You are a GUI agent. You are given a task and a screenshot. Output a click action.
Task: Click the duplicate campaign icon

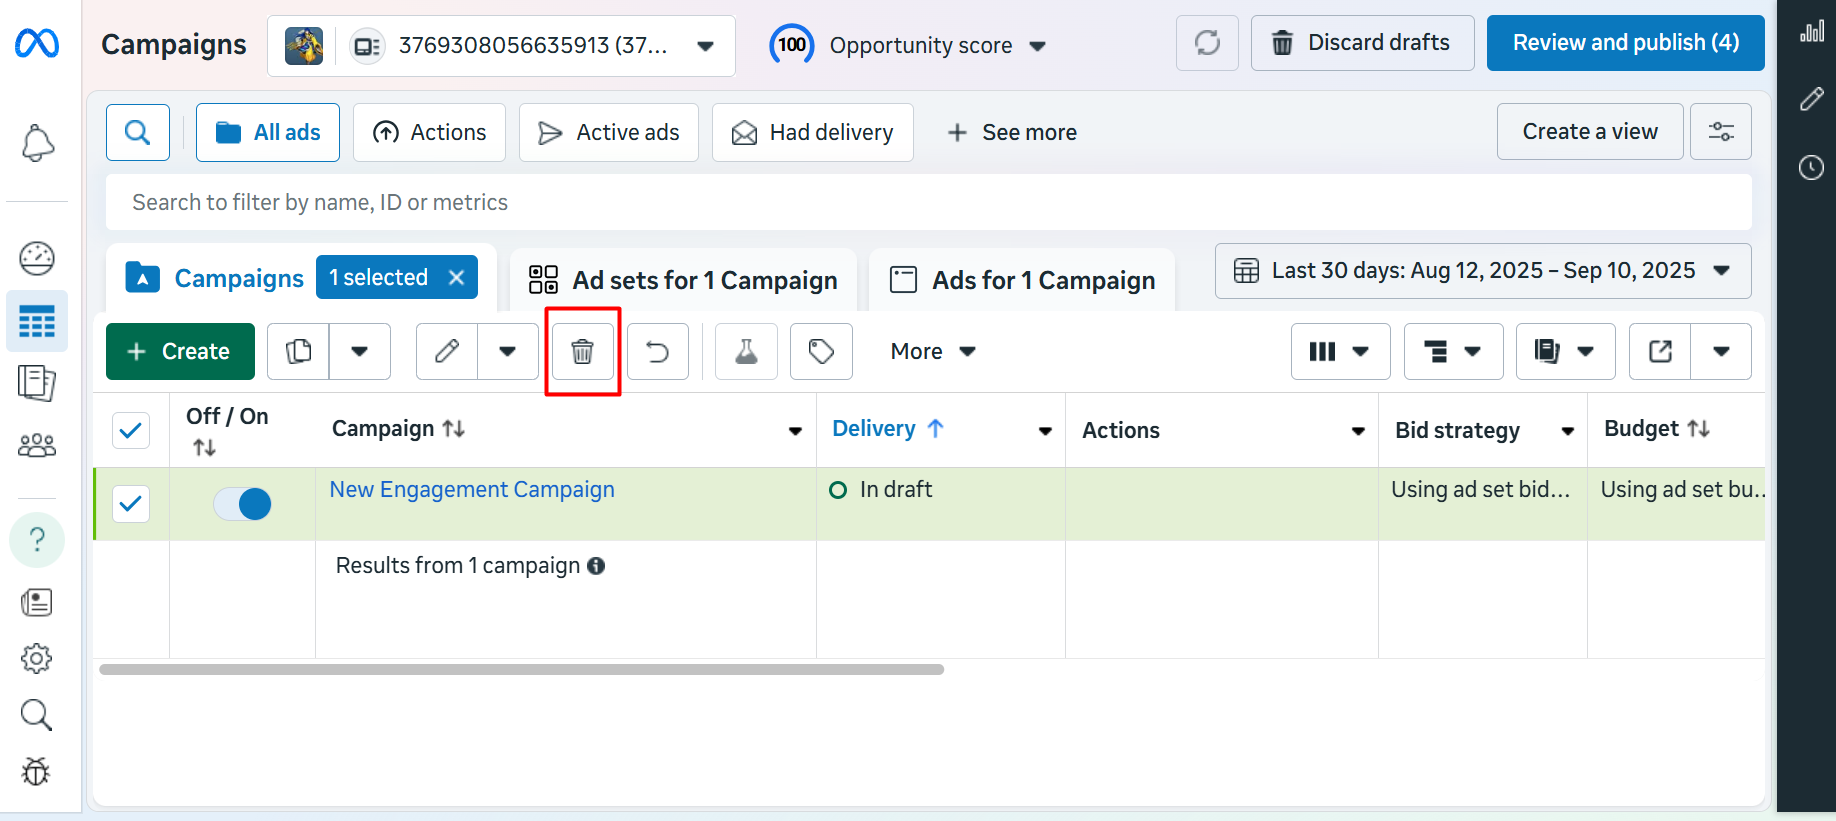[x=298, y=352]
